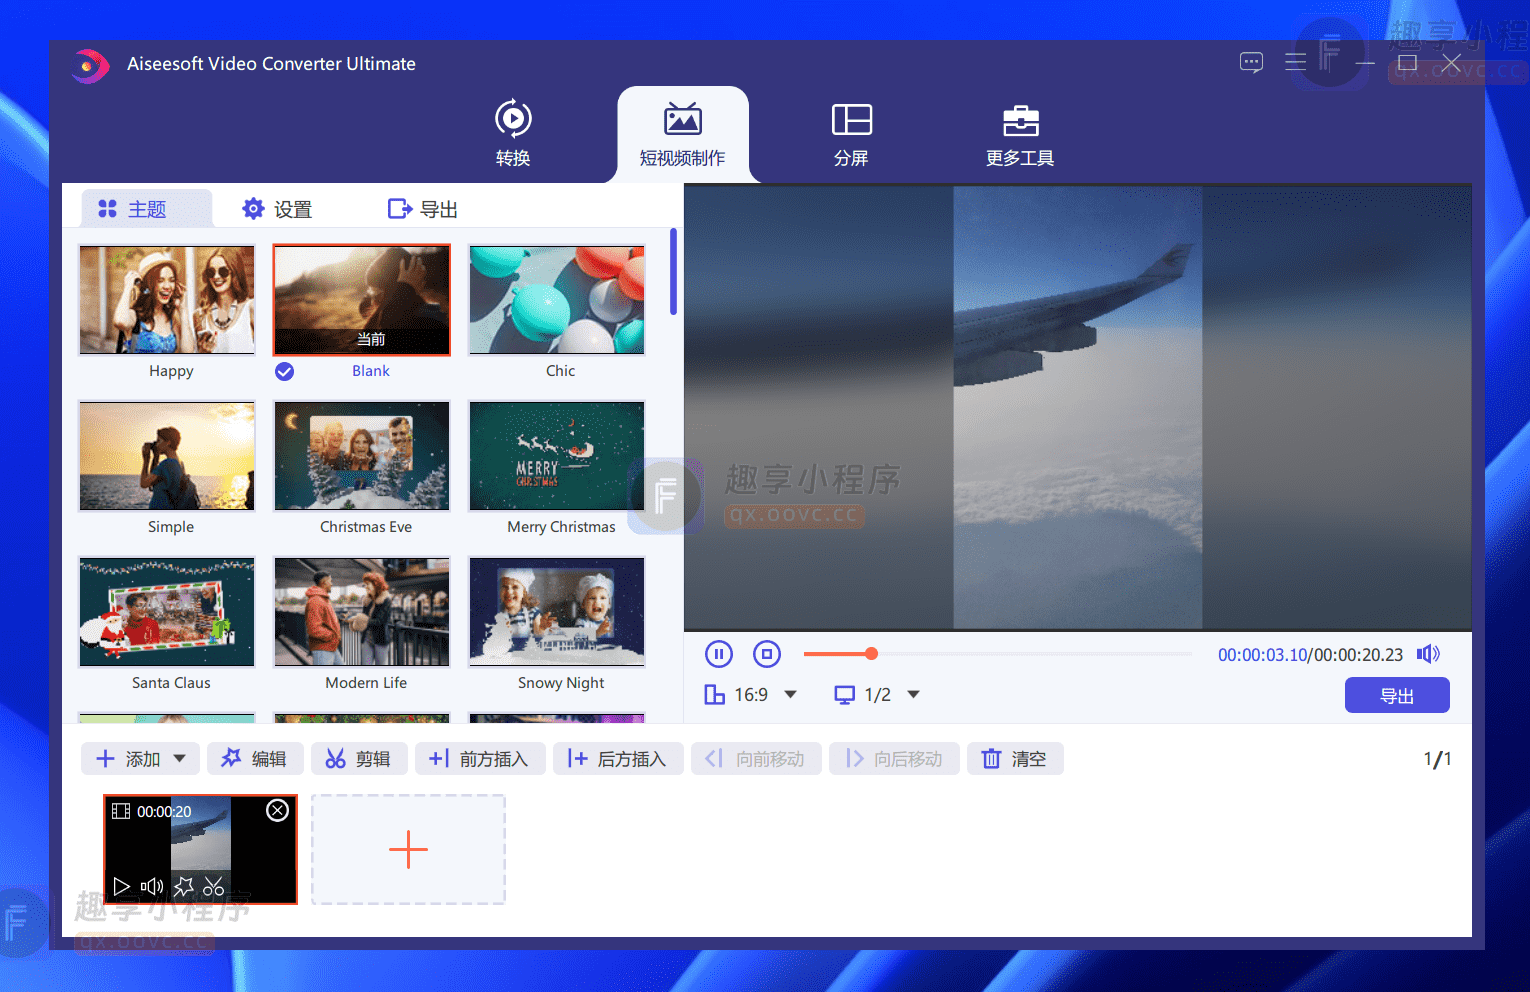Open the 设置 settings sub-tab
This screenshot has width=1530, height=992.
point(277,209)
